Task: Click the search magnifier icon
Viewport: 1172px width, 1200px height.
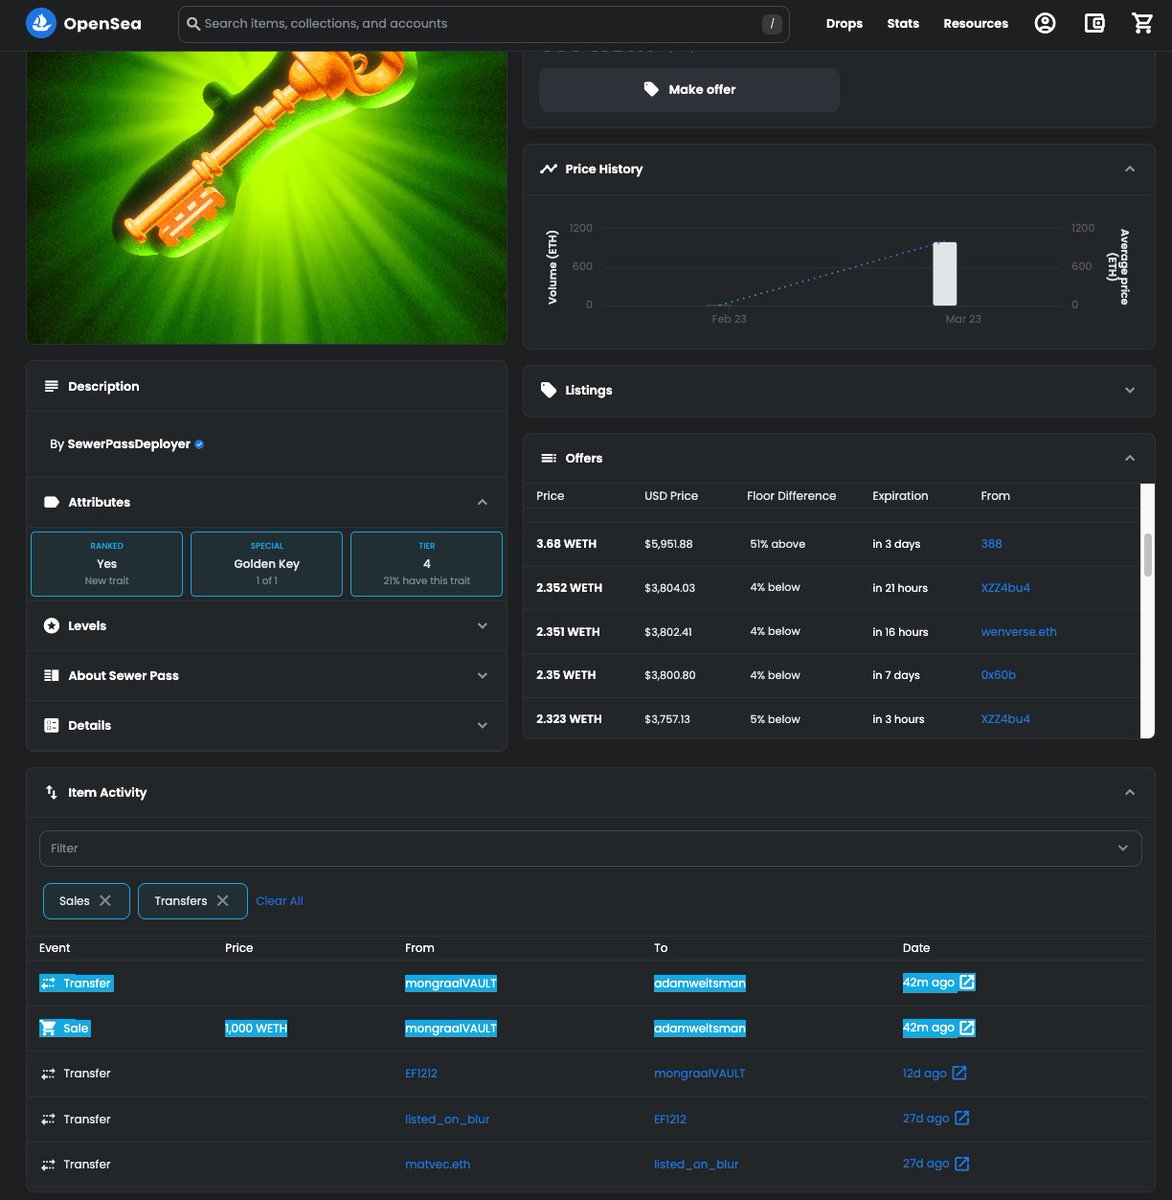Action: (194, 23)
